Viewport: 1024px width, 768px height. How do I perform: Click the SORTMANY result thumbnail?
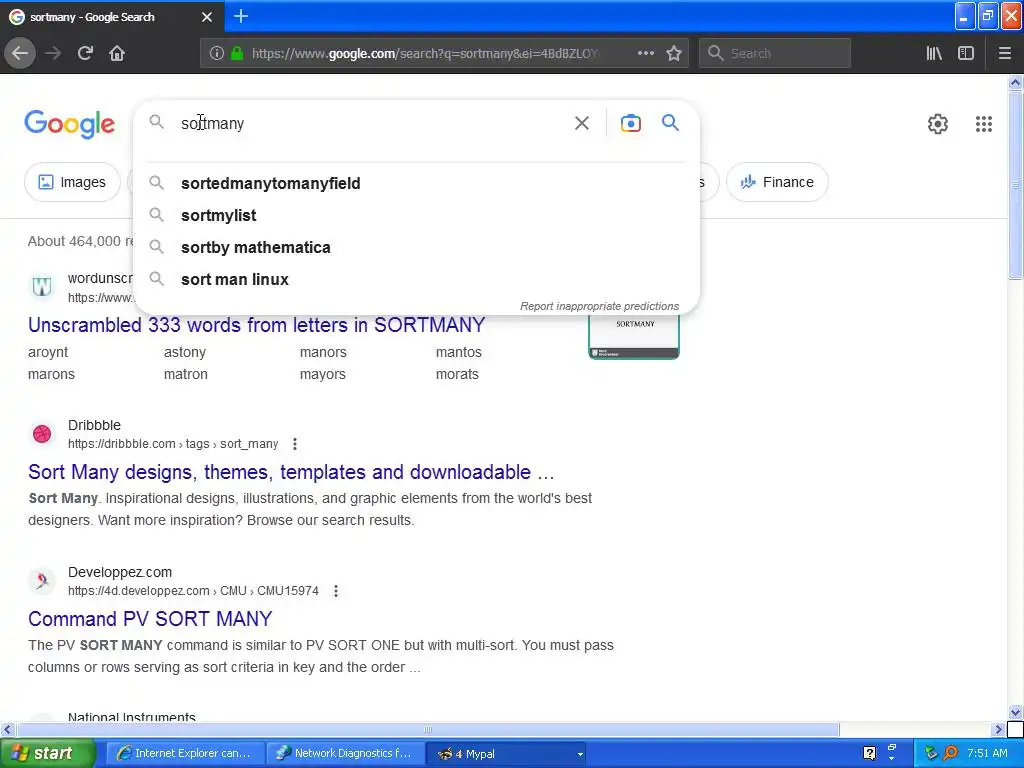(634, 336)
